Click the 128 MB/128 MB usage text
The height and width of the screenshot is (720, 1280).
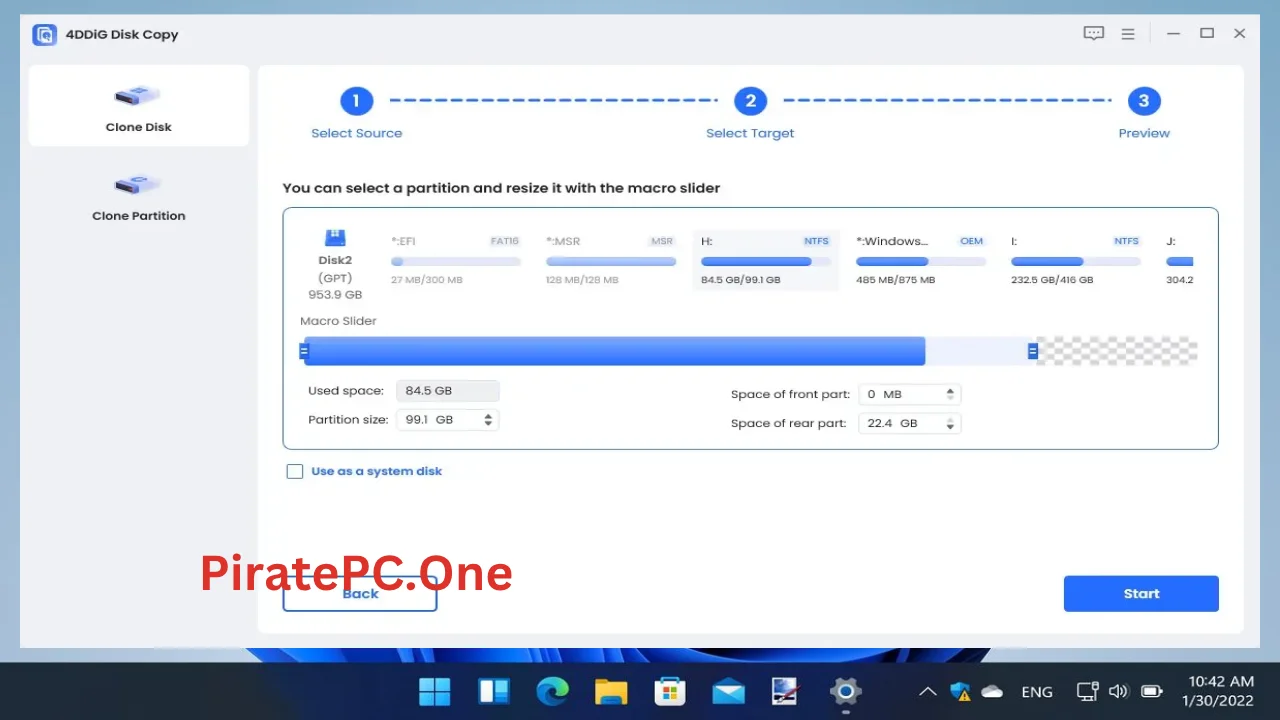tap(582, 280)
